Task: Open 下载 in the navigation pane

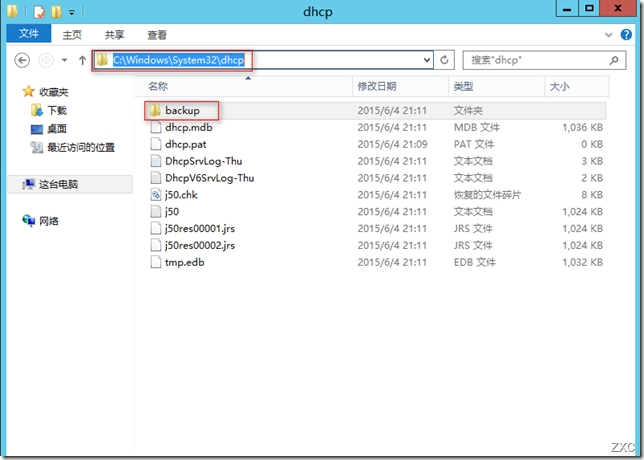Action: (x=57, y=110)
